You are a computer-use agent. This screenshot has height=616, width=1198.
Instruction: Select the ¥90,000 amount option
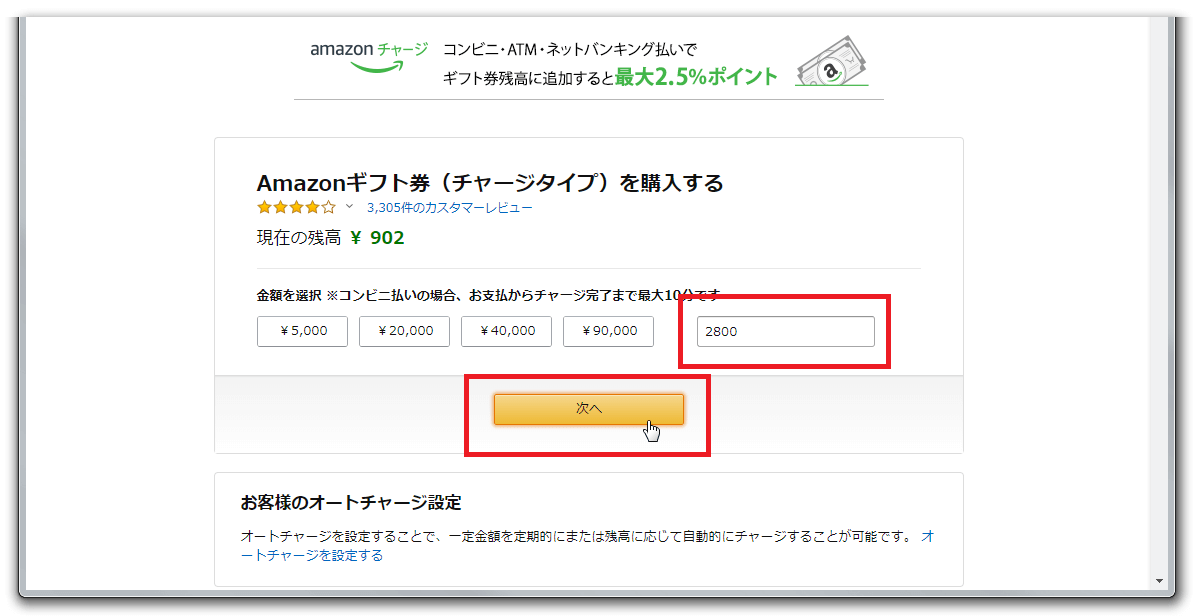click(x=608, y=331)
